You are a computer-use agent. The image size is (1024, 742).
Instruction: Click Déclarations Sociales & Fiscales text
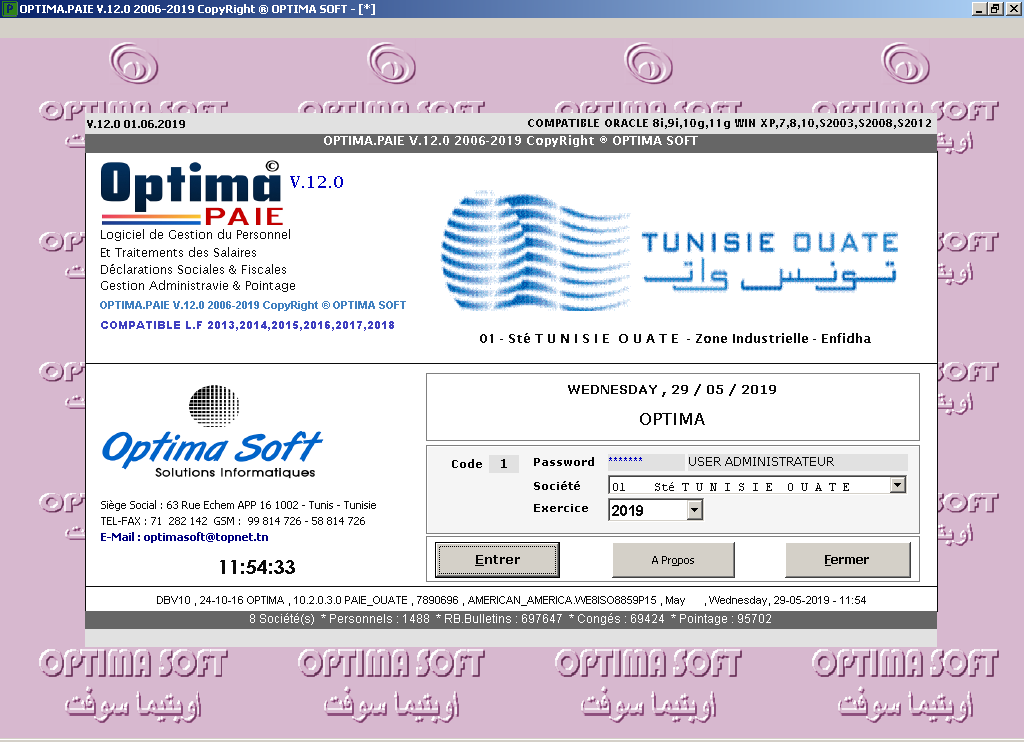193,270
